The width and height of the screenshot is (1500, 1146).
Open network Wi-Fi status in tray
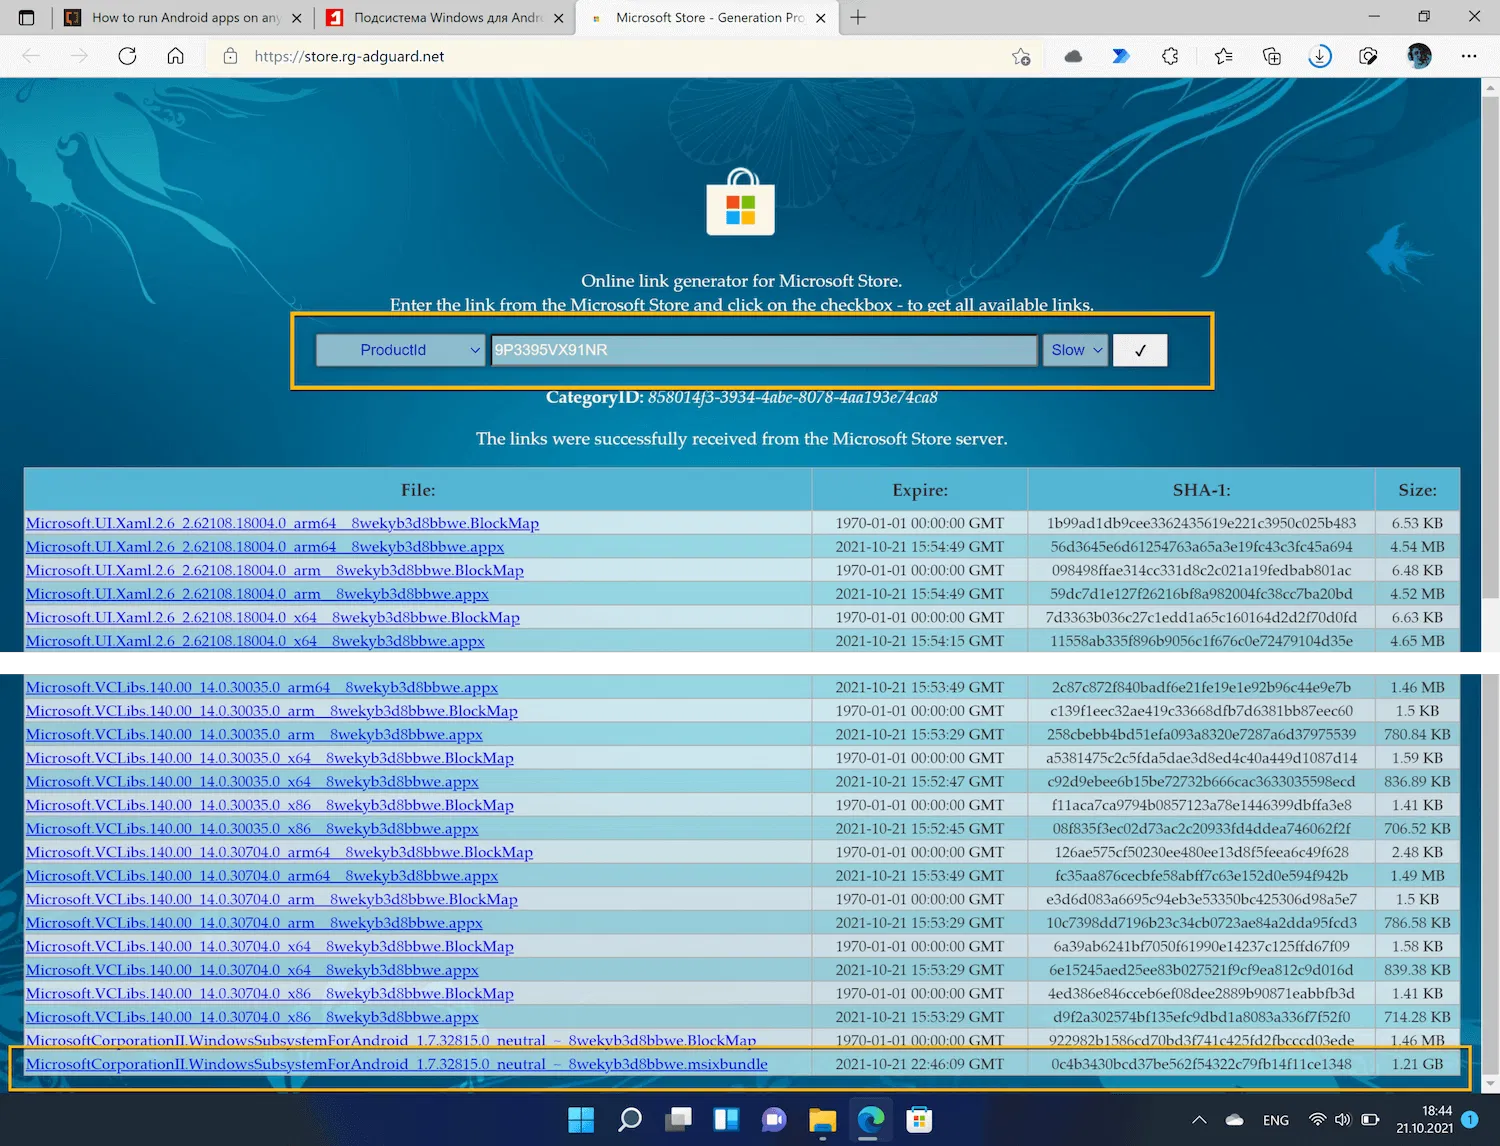1318,1120
